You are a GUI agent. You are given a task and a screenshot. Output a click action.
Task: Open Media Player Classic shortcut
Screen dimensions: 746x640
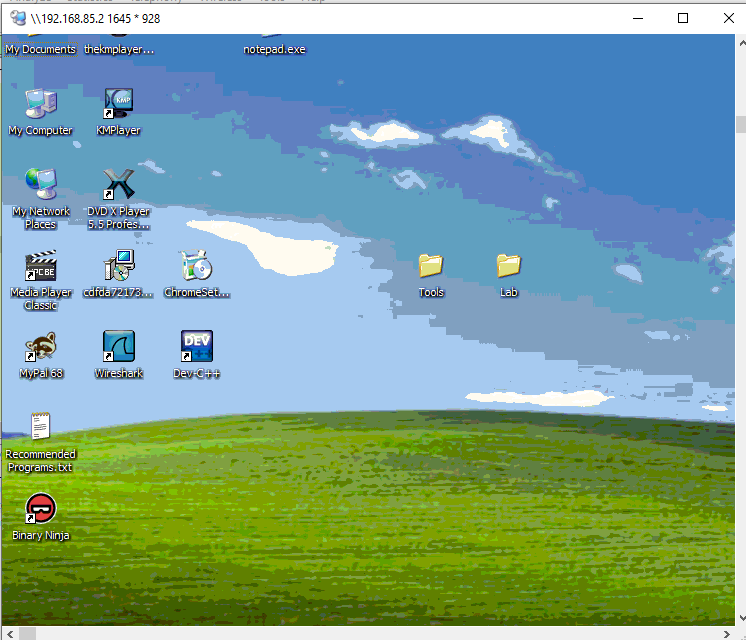(40, 266)
